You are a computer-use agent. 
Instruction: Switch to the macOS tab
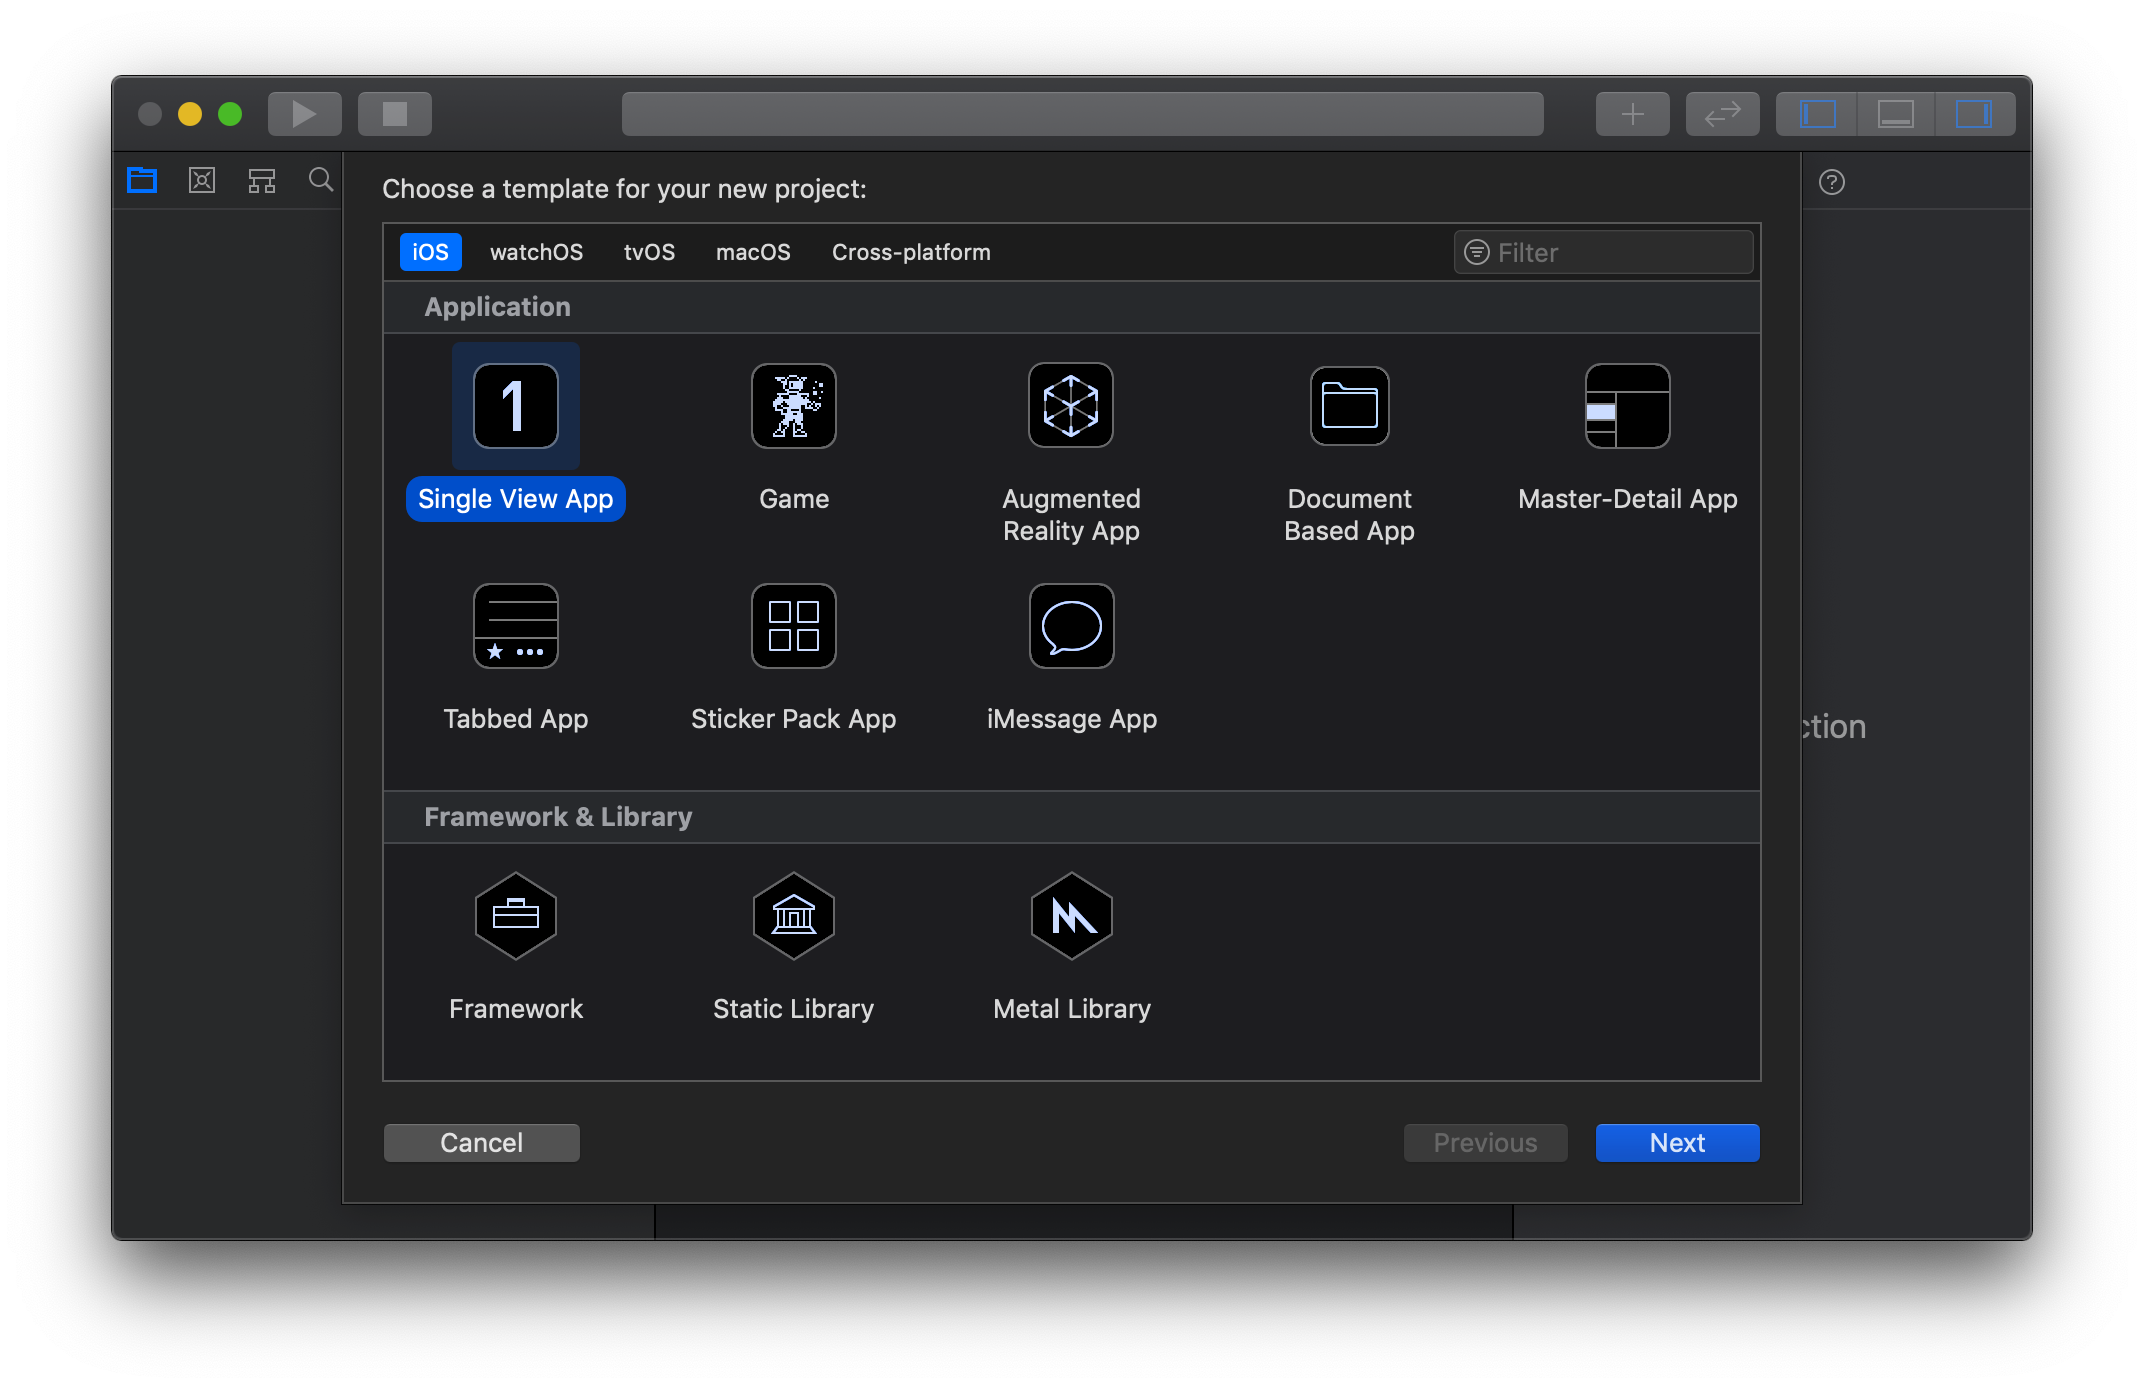click(x=753, y=252)
